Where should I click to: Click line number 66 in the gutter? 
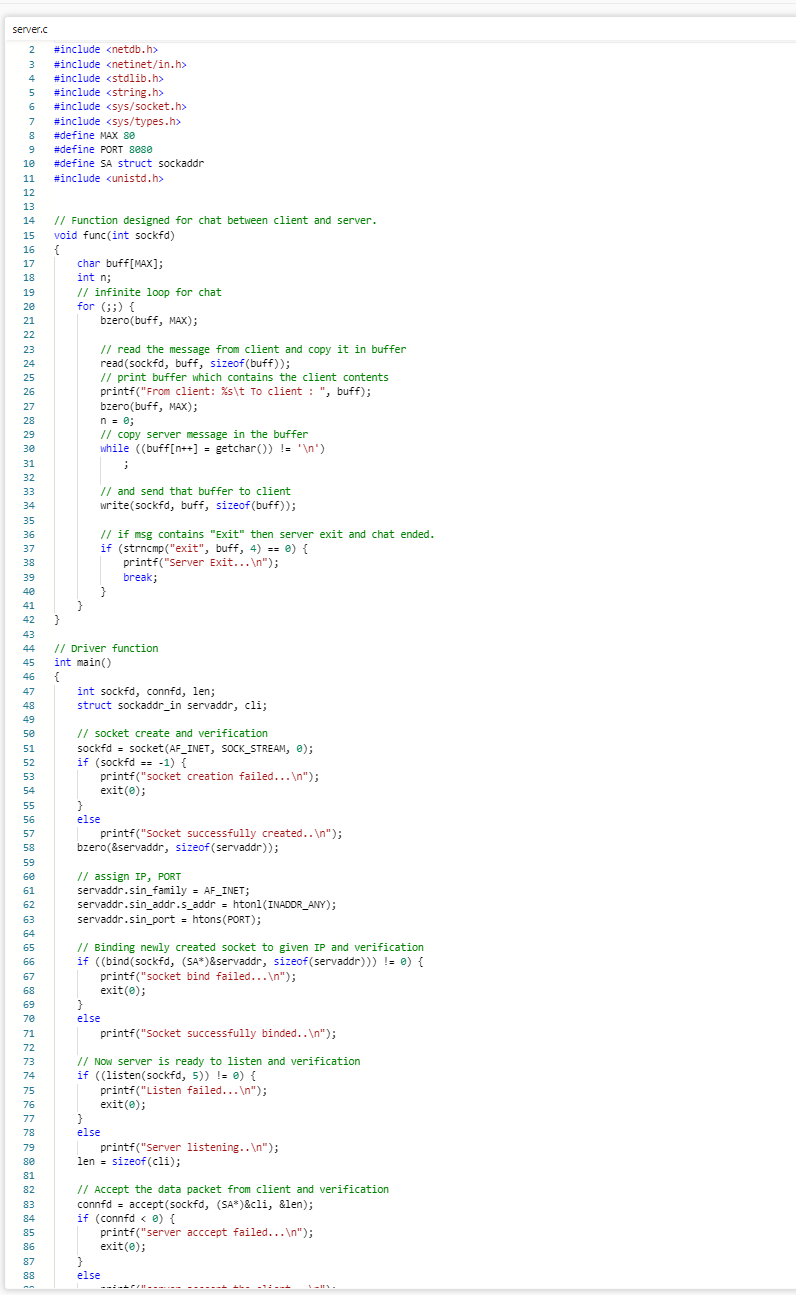[29, 961]
